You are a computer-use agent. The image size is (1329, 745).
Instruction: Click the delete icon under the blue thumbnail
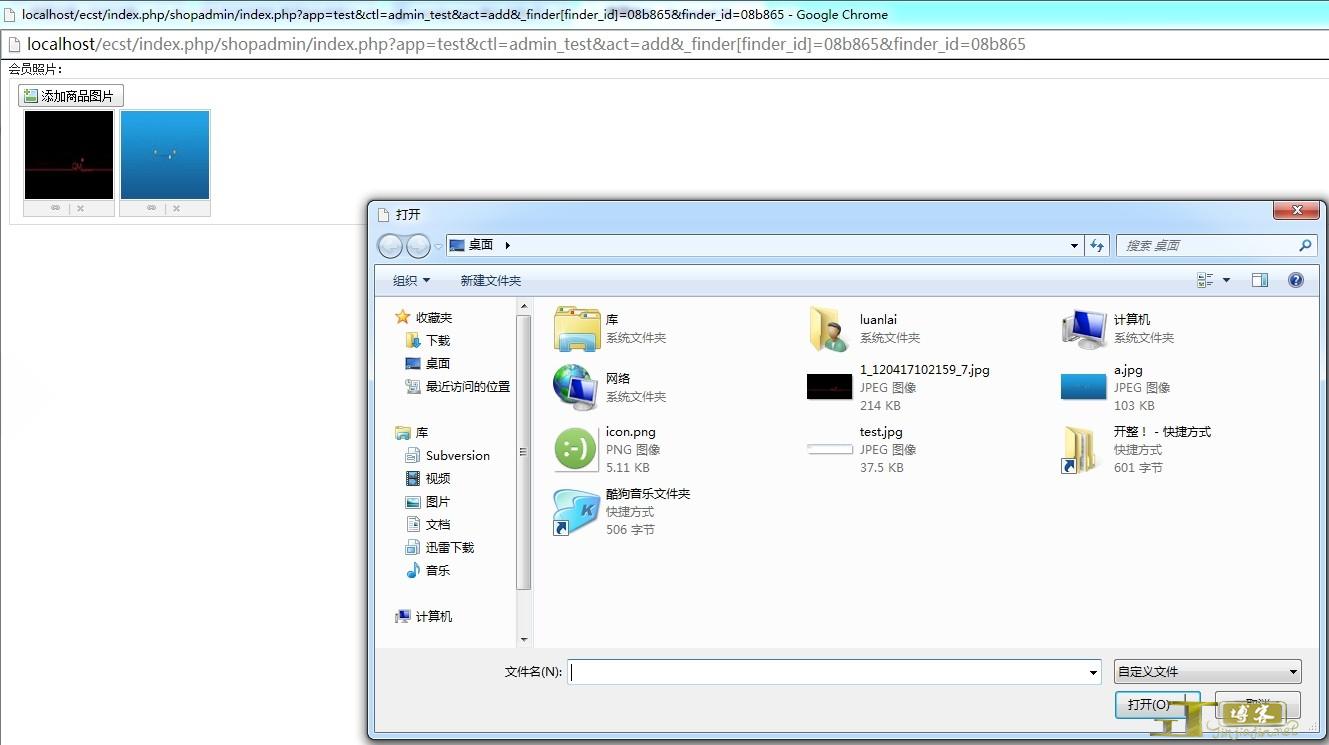[x=176, y=208]
